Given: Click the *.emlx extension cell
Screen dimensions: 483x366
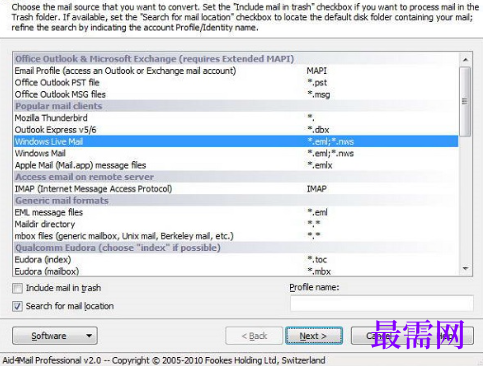Looking at the screenshot, I should point(320,165).
